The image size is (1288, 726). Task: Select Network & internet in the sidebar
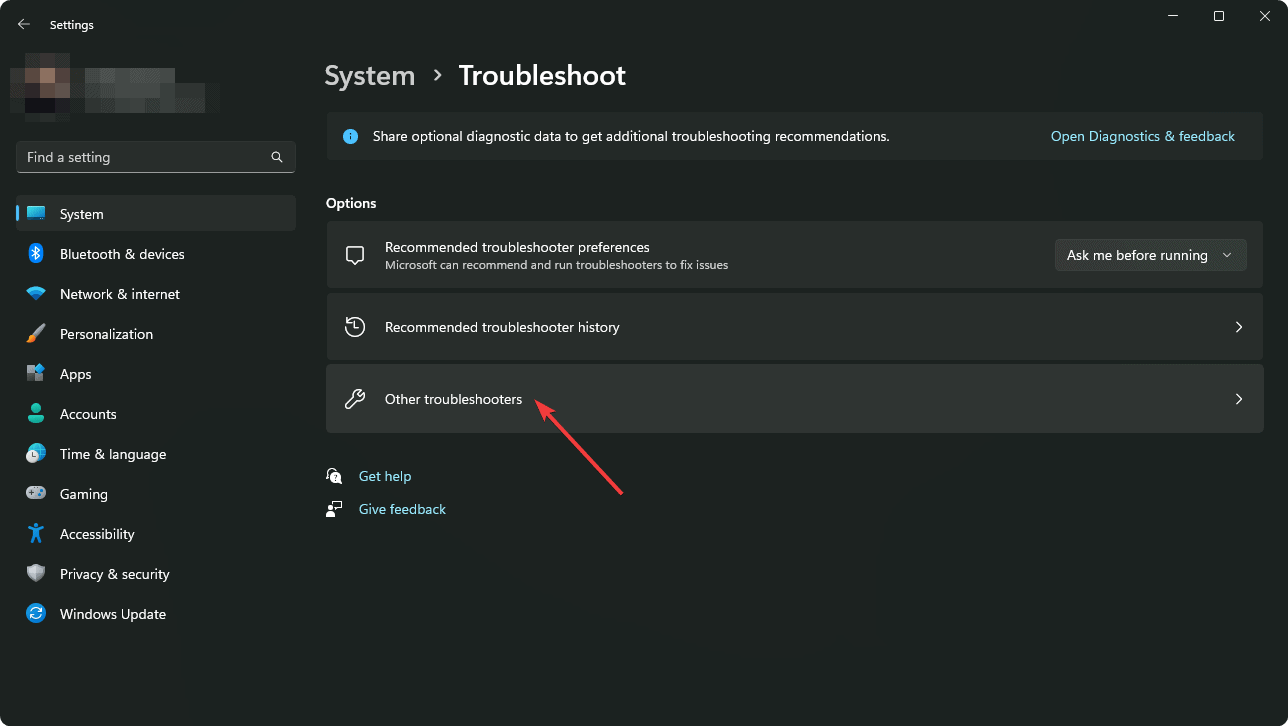point(120,294)
